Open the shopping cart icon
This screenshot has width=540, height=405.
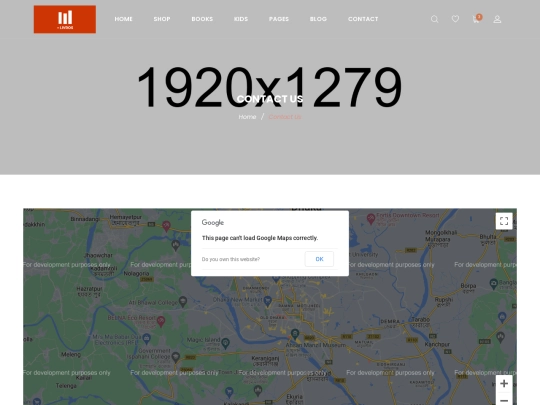(476, 19)
